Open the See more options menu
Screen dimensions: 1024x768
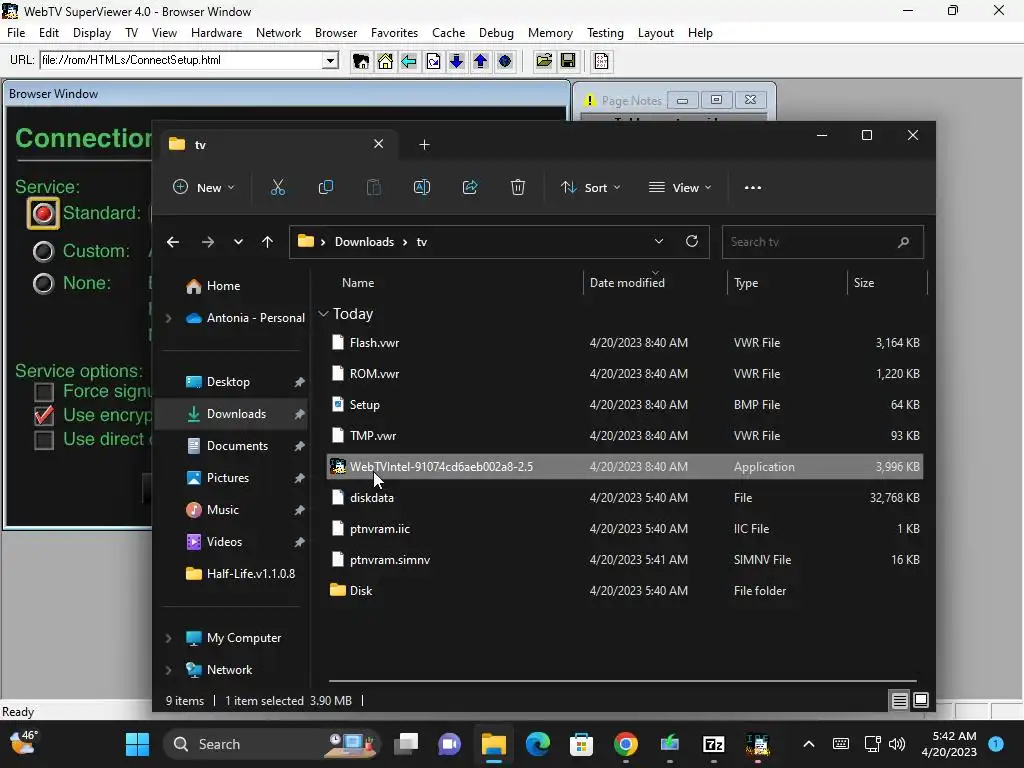752,187
